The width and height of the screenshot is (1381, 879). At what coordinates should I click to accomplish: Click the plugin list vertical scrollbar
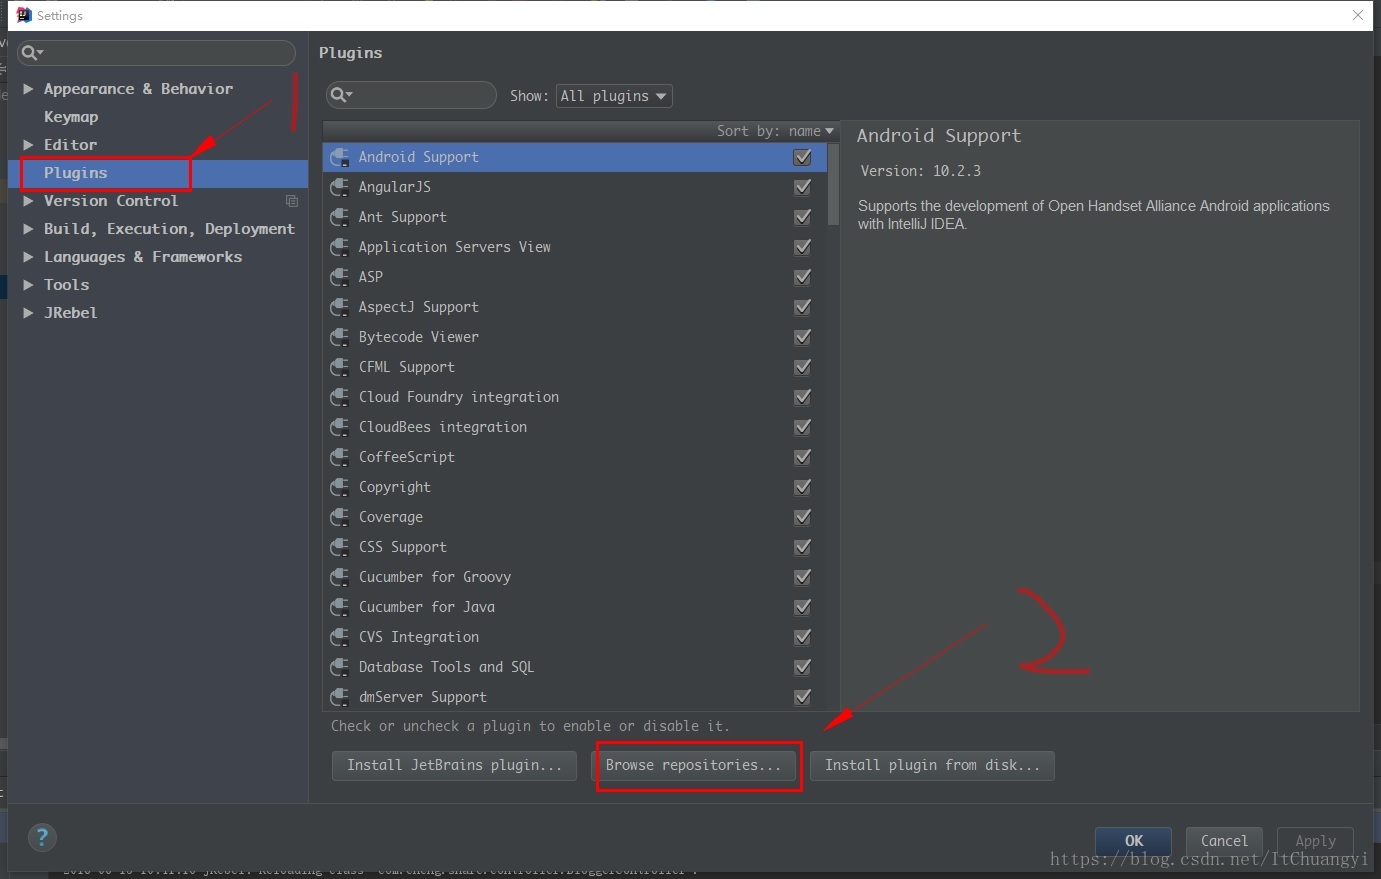[x=834, y=184]
